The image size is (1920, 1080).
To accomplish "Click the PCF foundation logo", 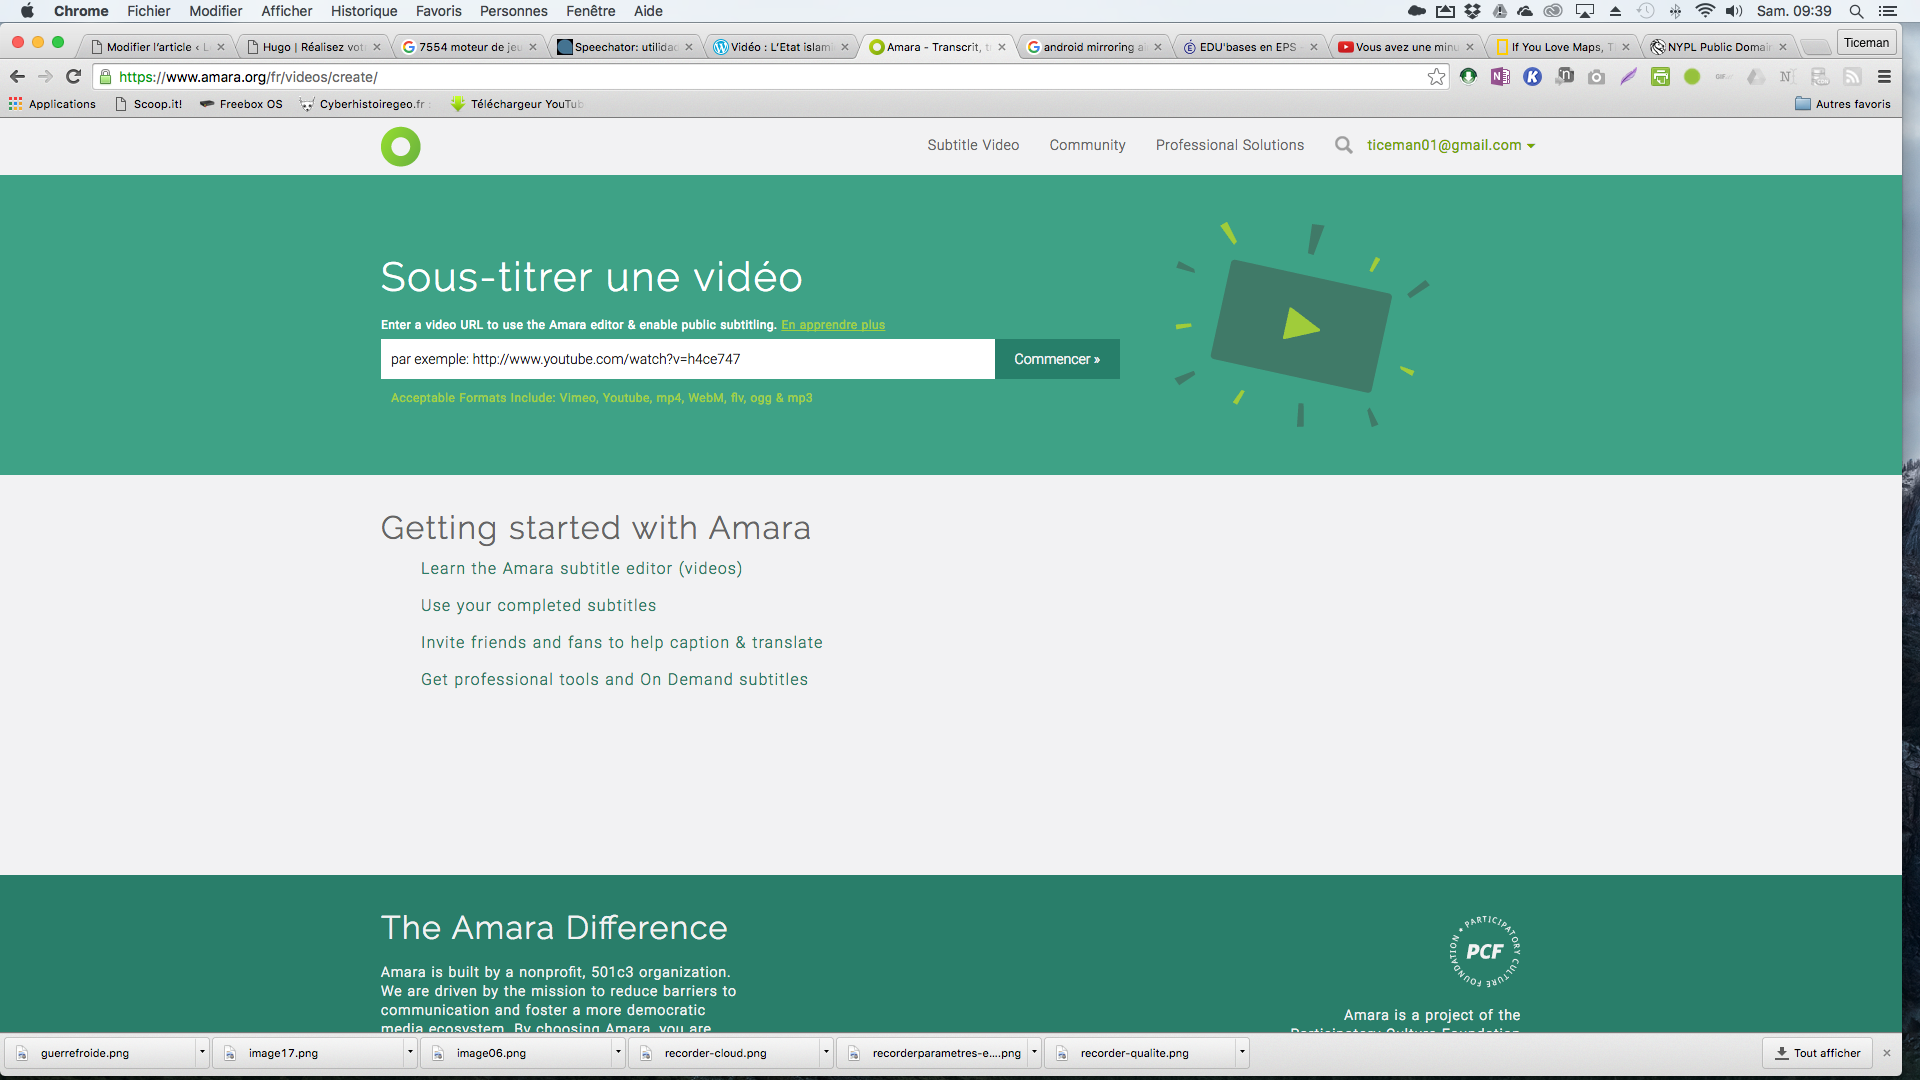I will 1485,951.
